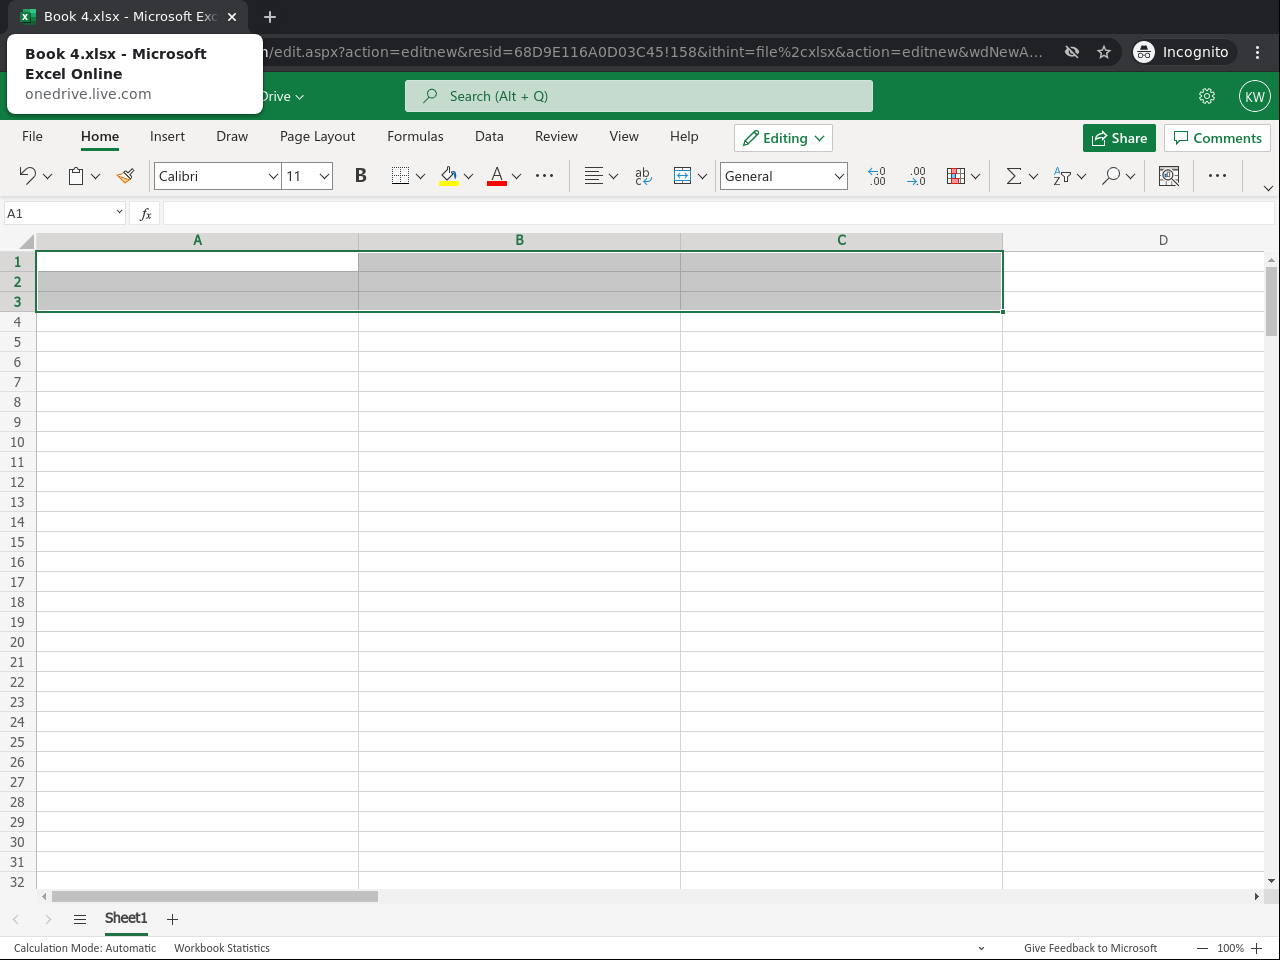Zoom in with the plus icon
This screenshot has height=960, width=1280.
1256,948
